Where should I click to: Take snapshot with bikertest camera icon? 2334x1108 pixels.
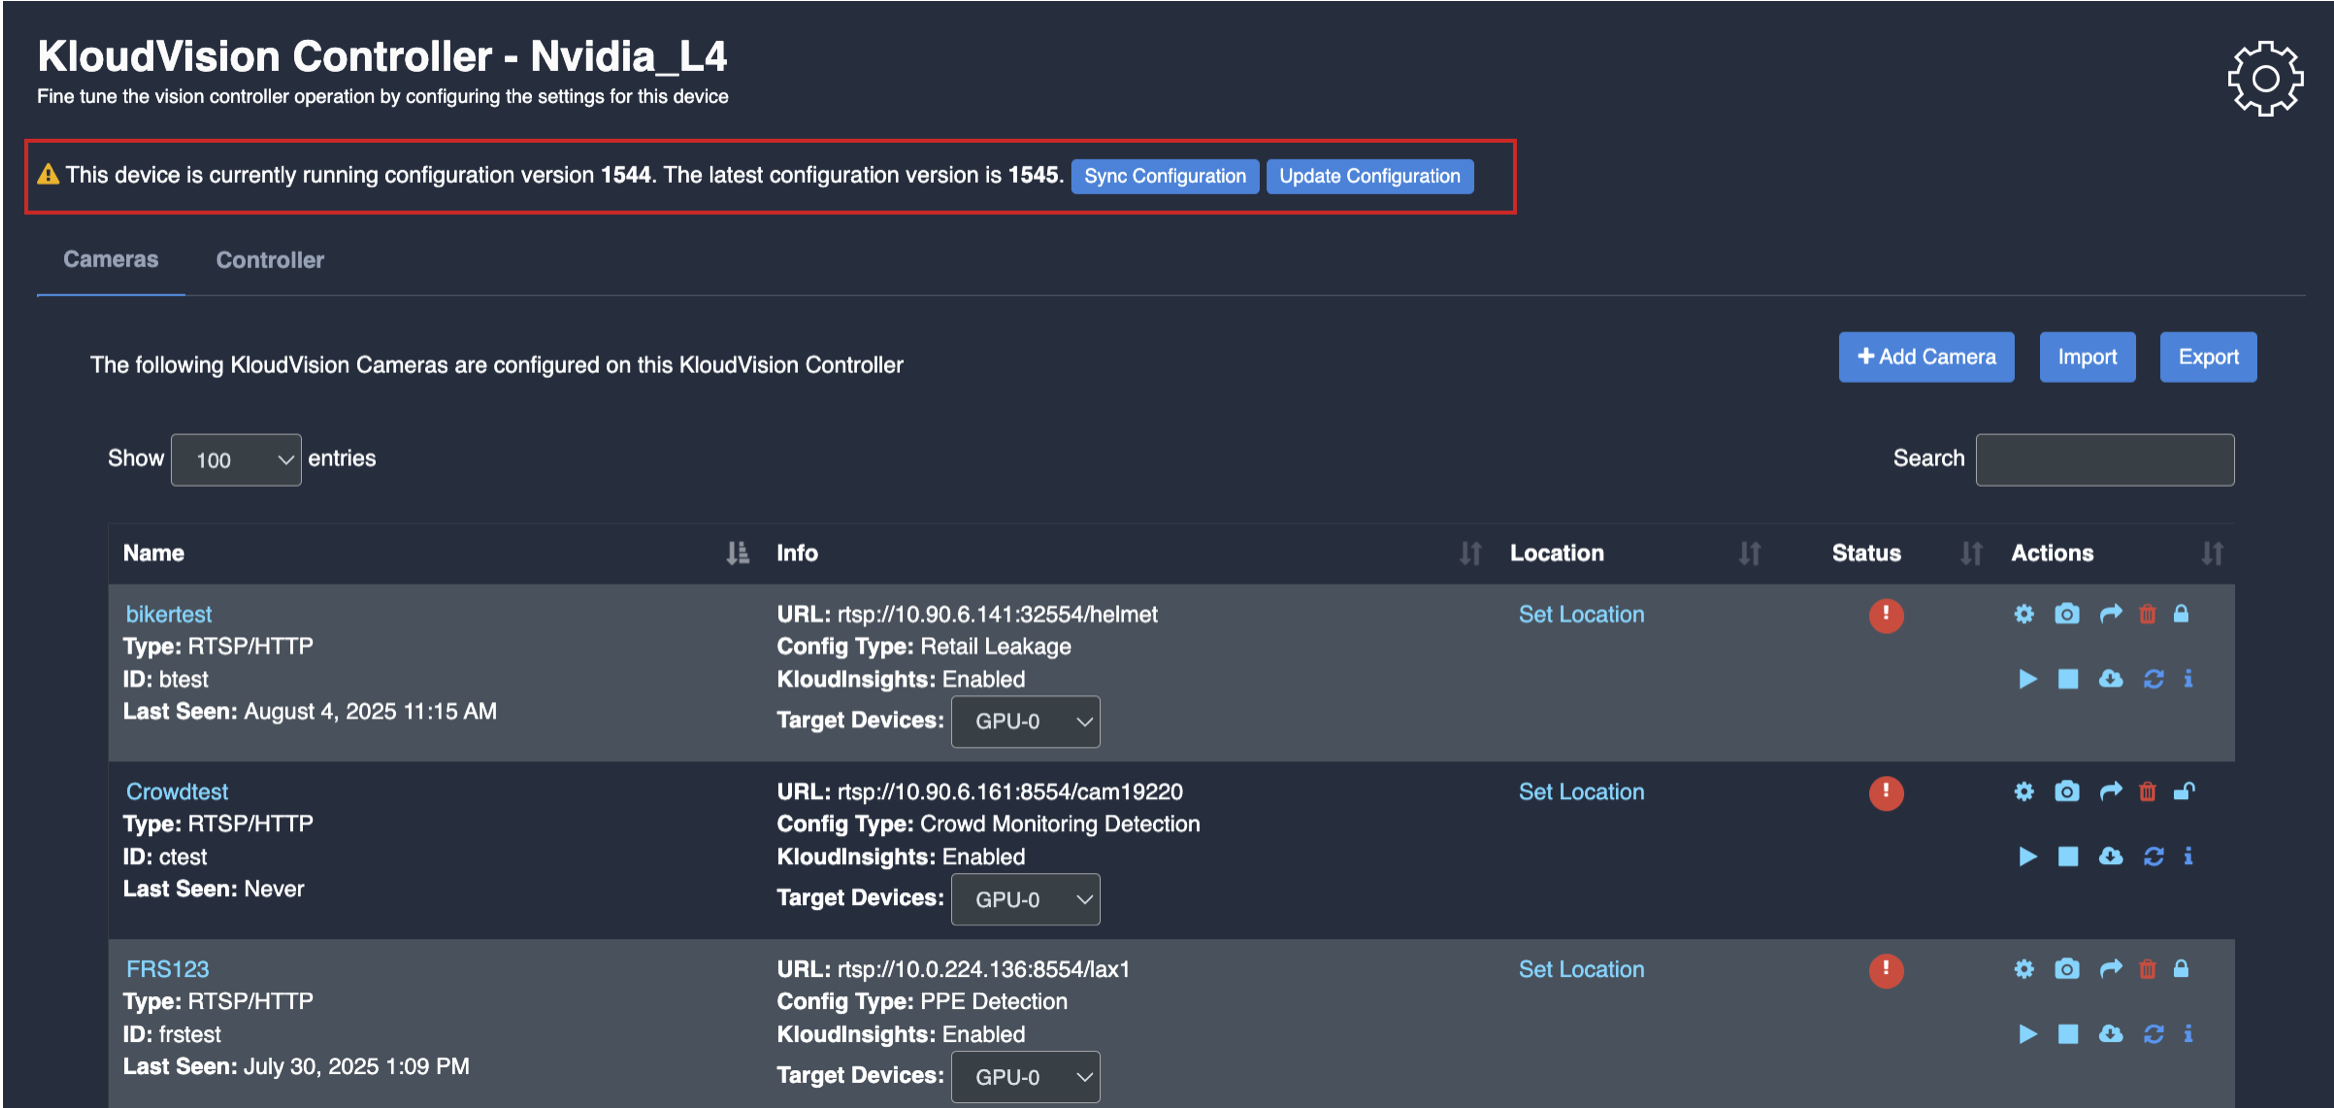[x=2067, y=614]
